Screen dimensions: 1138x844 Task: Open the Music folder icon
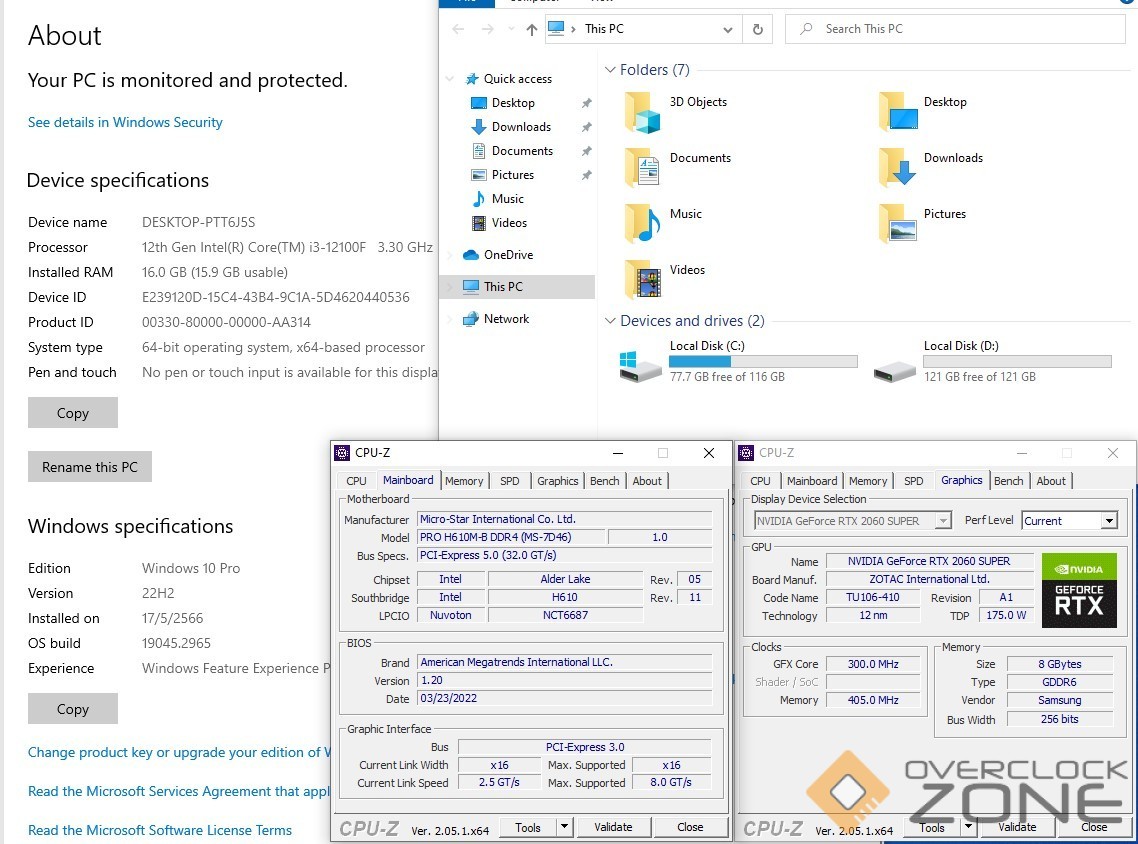click(x=642, y=223)
